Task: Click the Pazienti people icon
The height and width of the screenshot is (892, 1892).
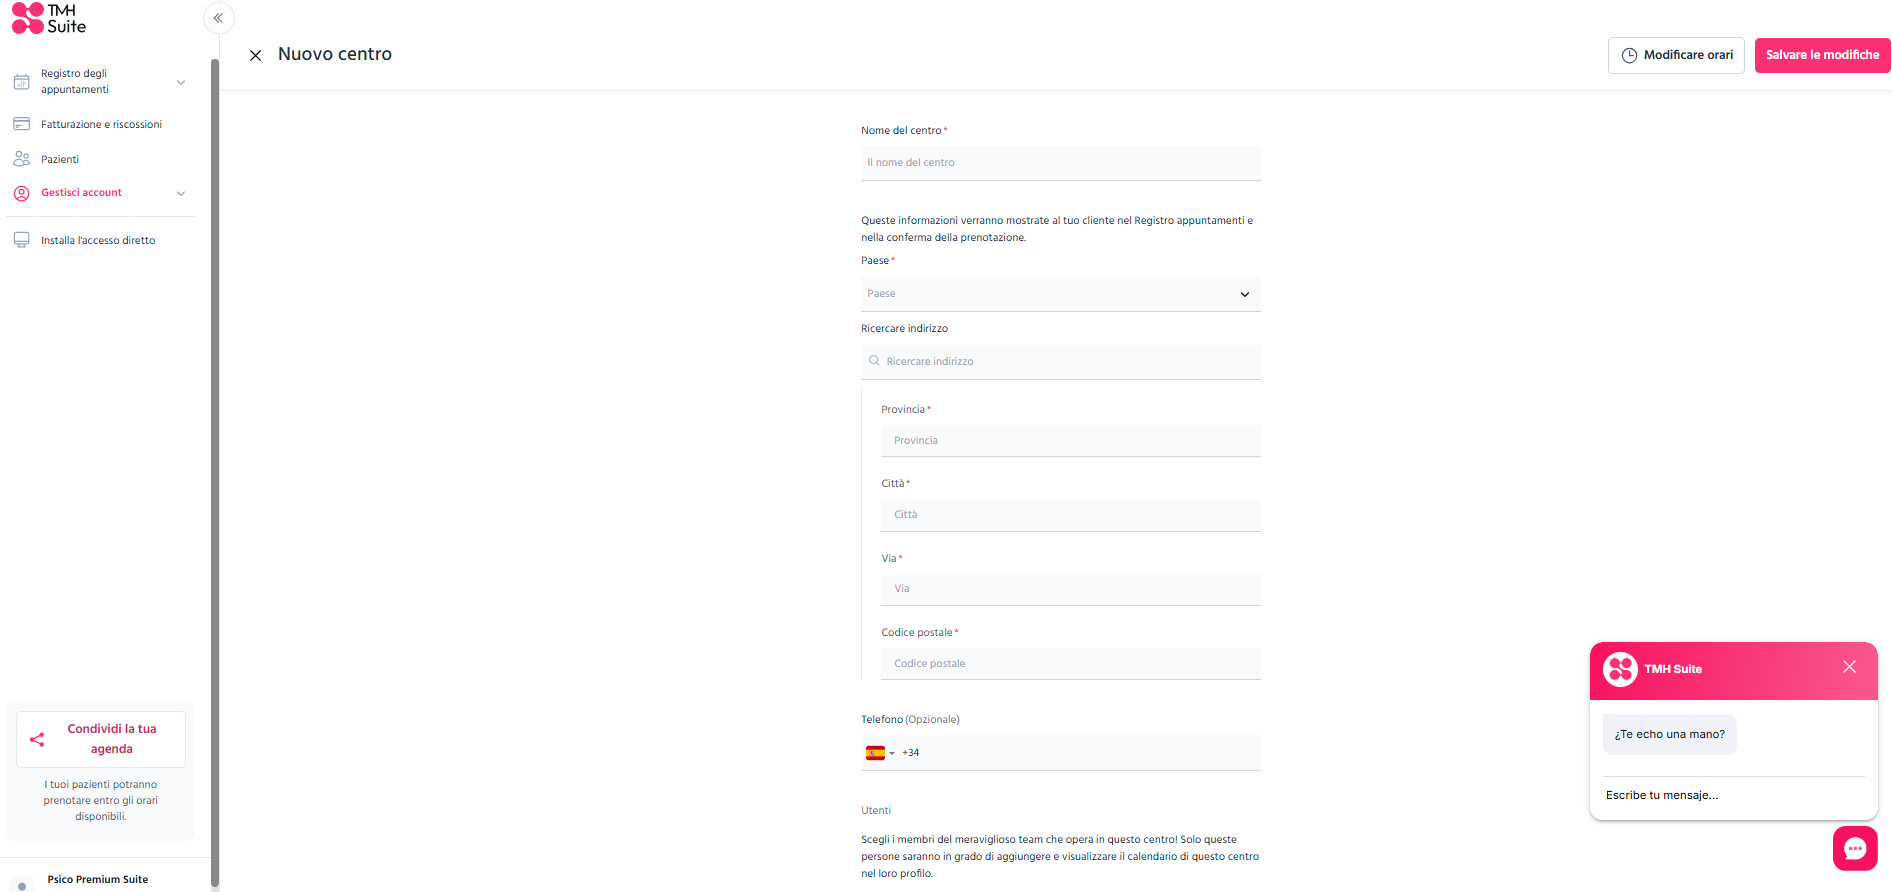Action: [x=21, y=159]
